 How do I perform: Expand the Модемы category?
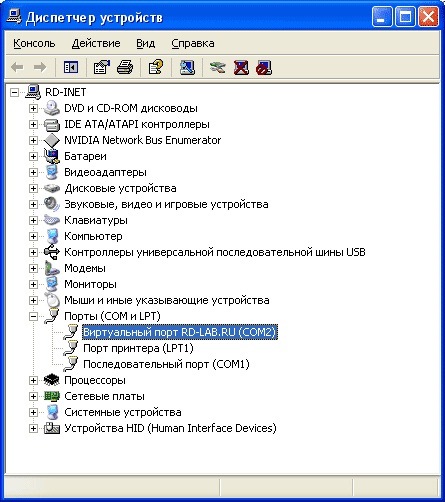tap(33, 268)
